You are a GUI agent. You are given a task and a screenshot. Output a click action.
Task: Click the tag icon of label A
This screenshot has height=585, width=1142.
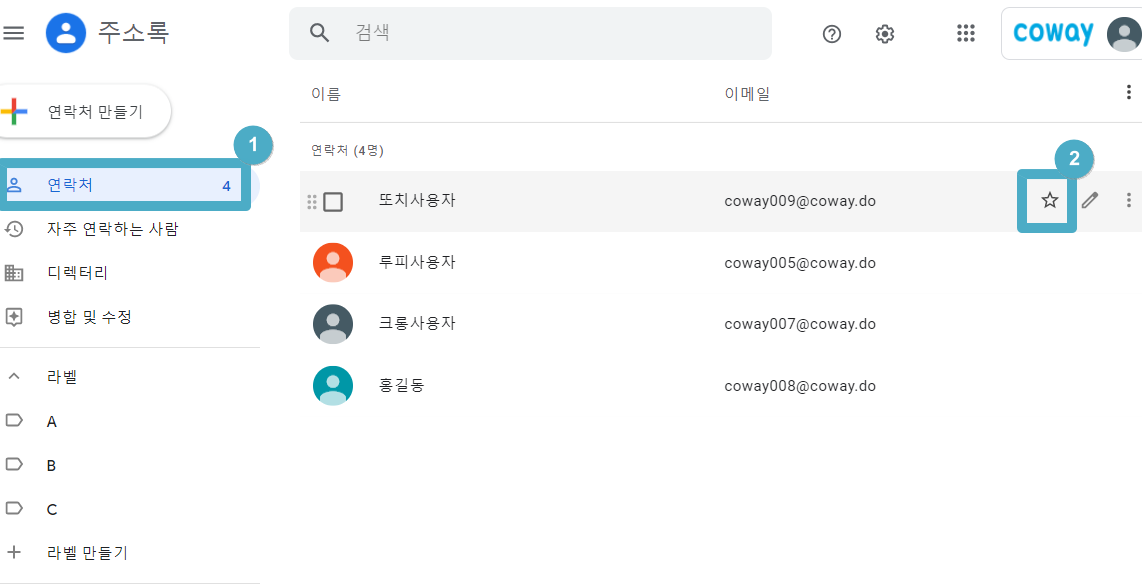[x=14, y=420]
